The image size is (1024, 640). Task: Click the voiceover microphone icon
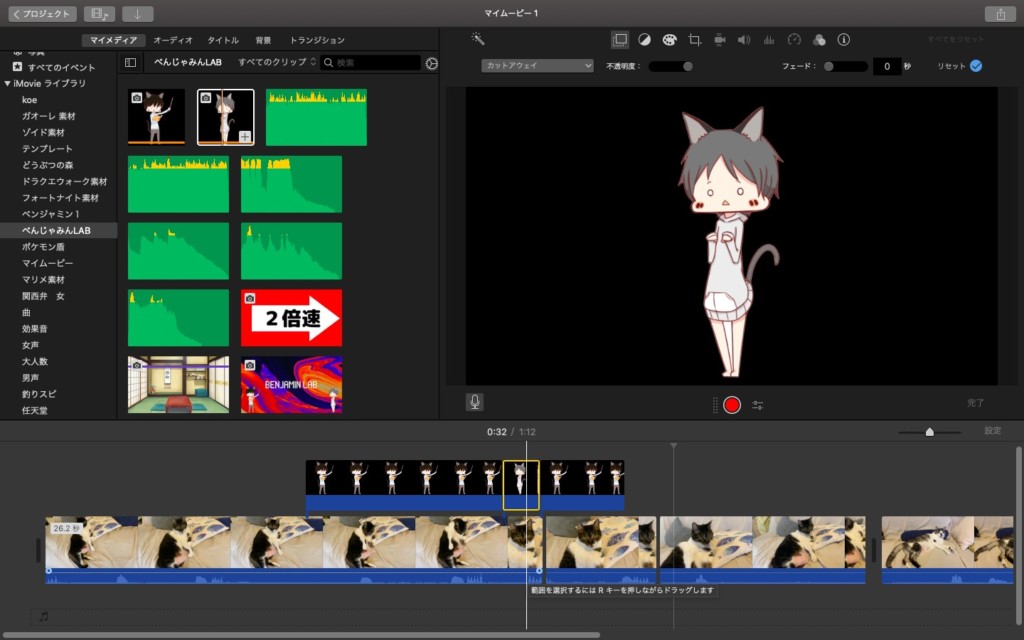(x=475, y=402)
